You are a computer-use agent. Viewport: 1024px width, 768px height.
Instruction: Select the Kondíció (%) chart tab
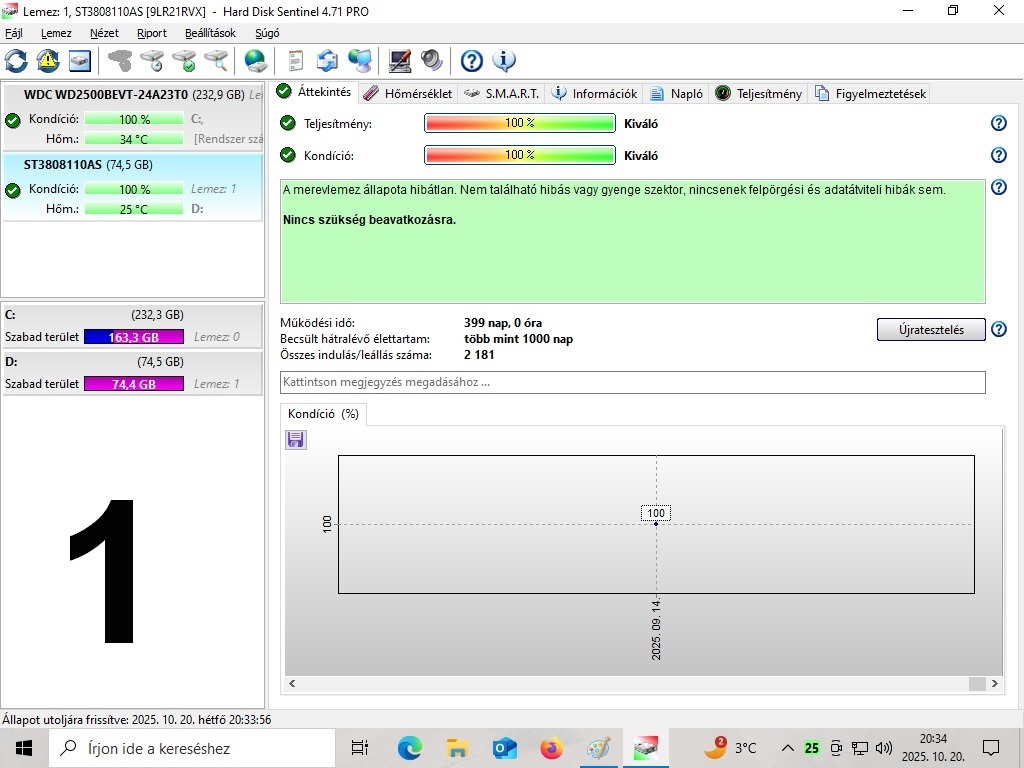[323, 414]
